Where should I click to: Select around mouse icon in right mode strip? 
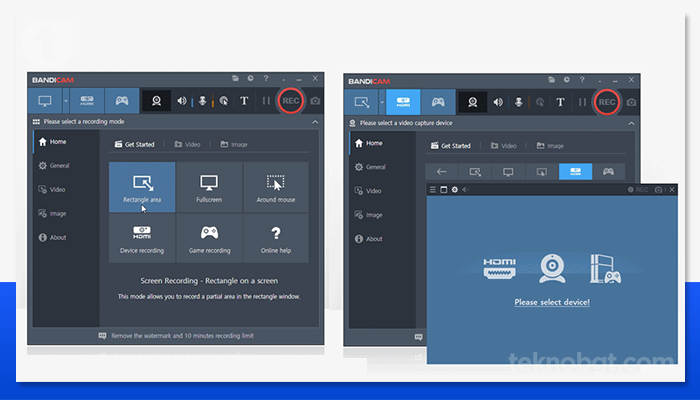(x=542, y=171)
